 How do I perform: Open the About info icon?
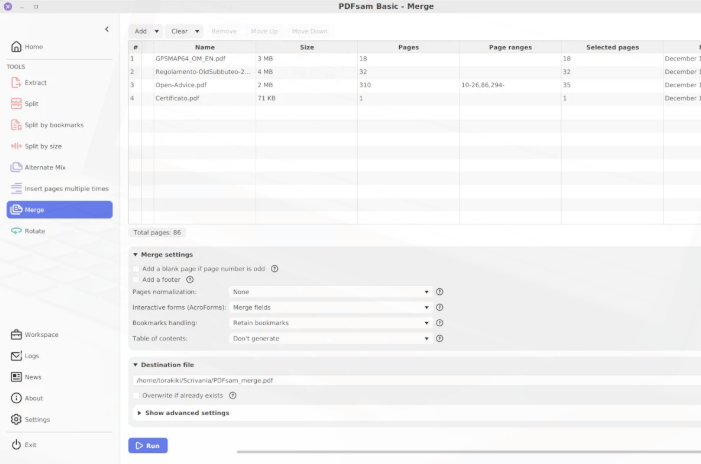click(16, 398)
